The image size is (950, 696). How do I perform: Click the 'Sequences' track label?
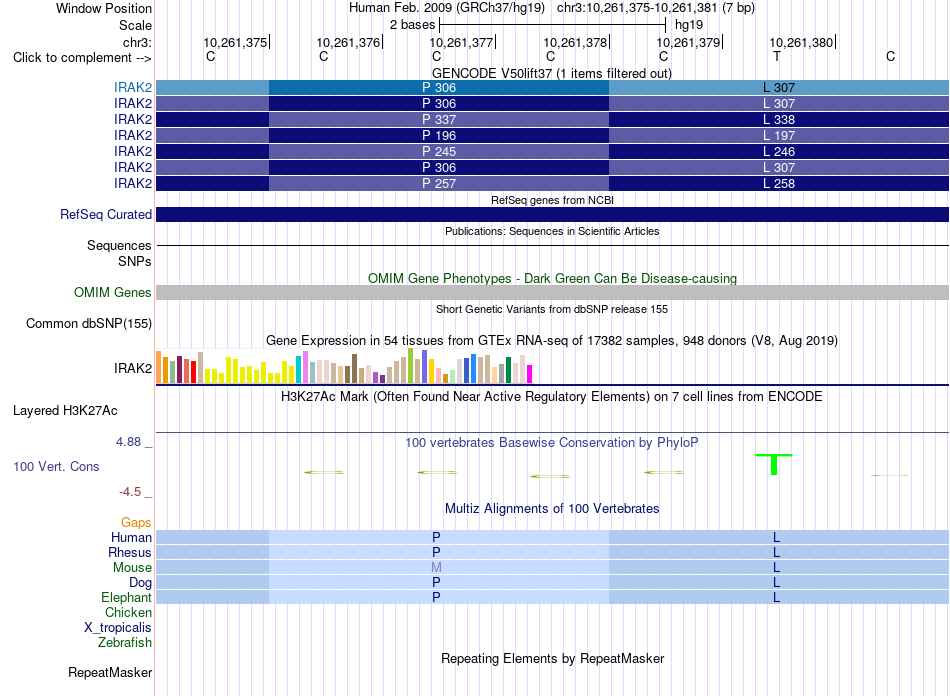(119, 245)
